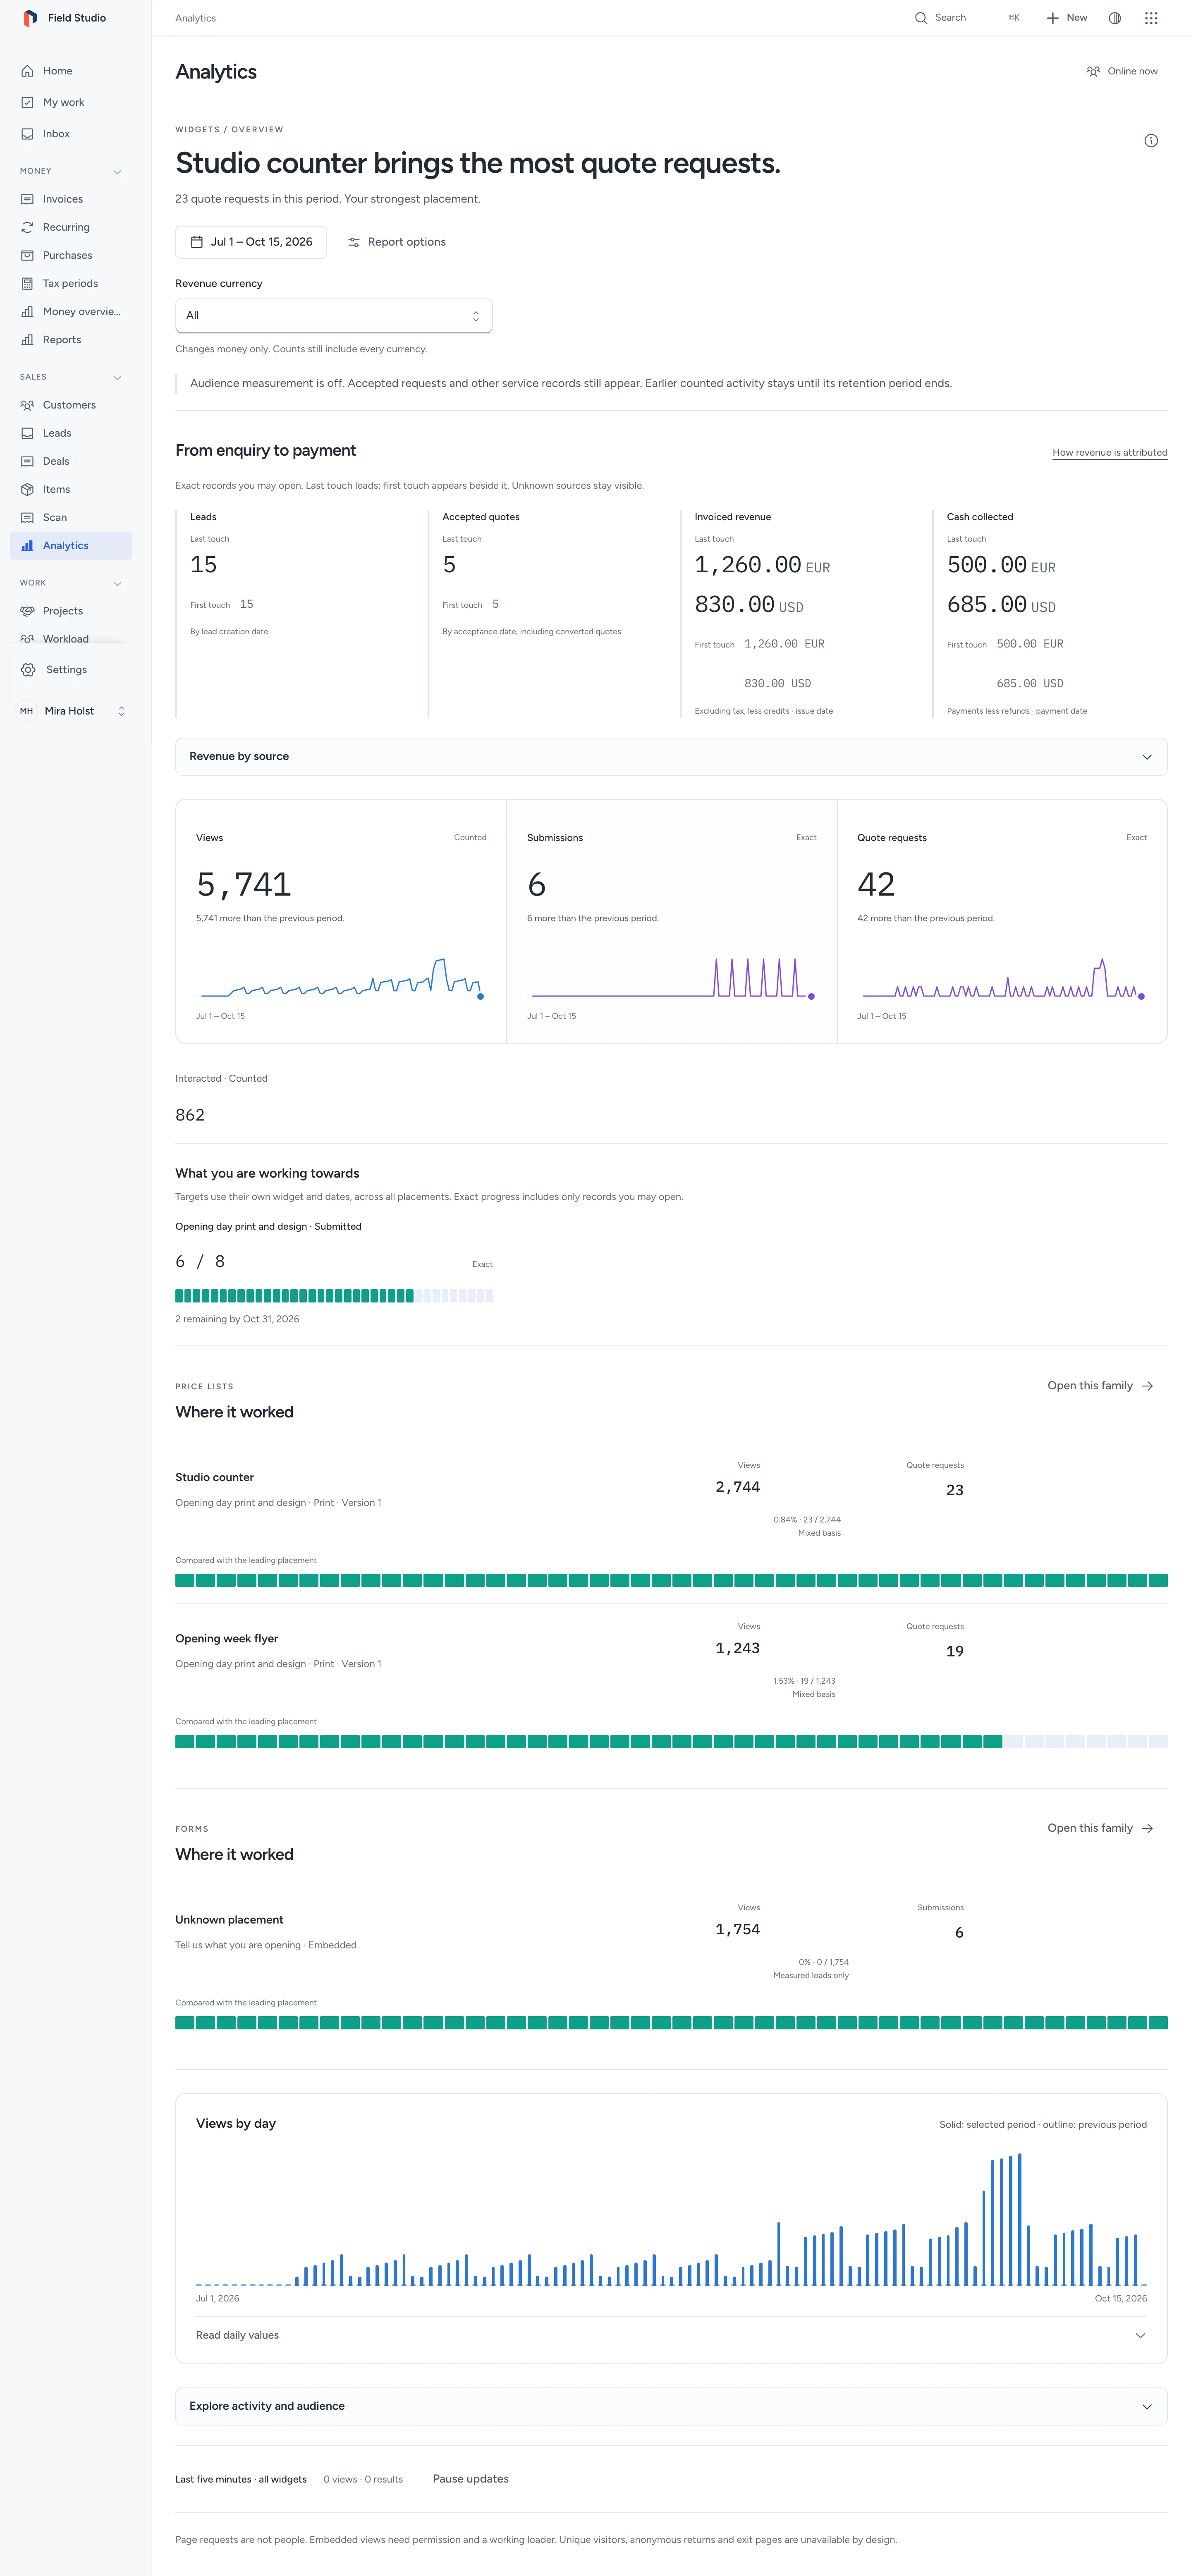The width and height of the screenshot is (1191, 2576).
Task: Click the calendar icon in date range
Action: 197,242
